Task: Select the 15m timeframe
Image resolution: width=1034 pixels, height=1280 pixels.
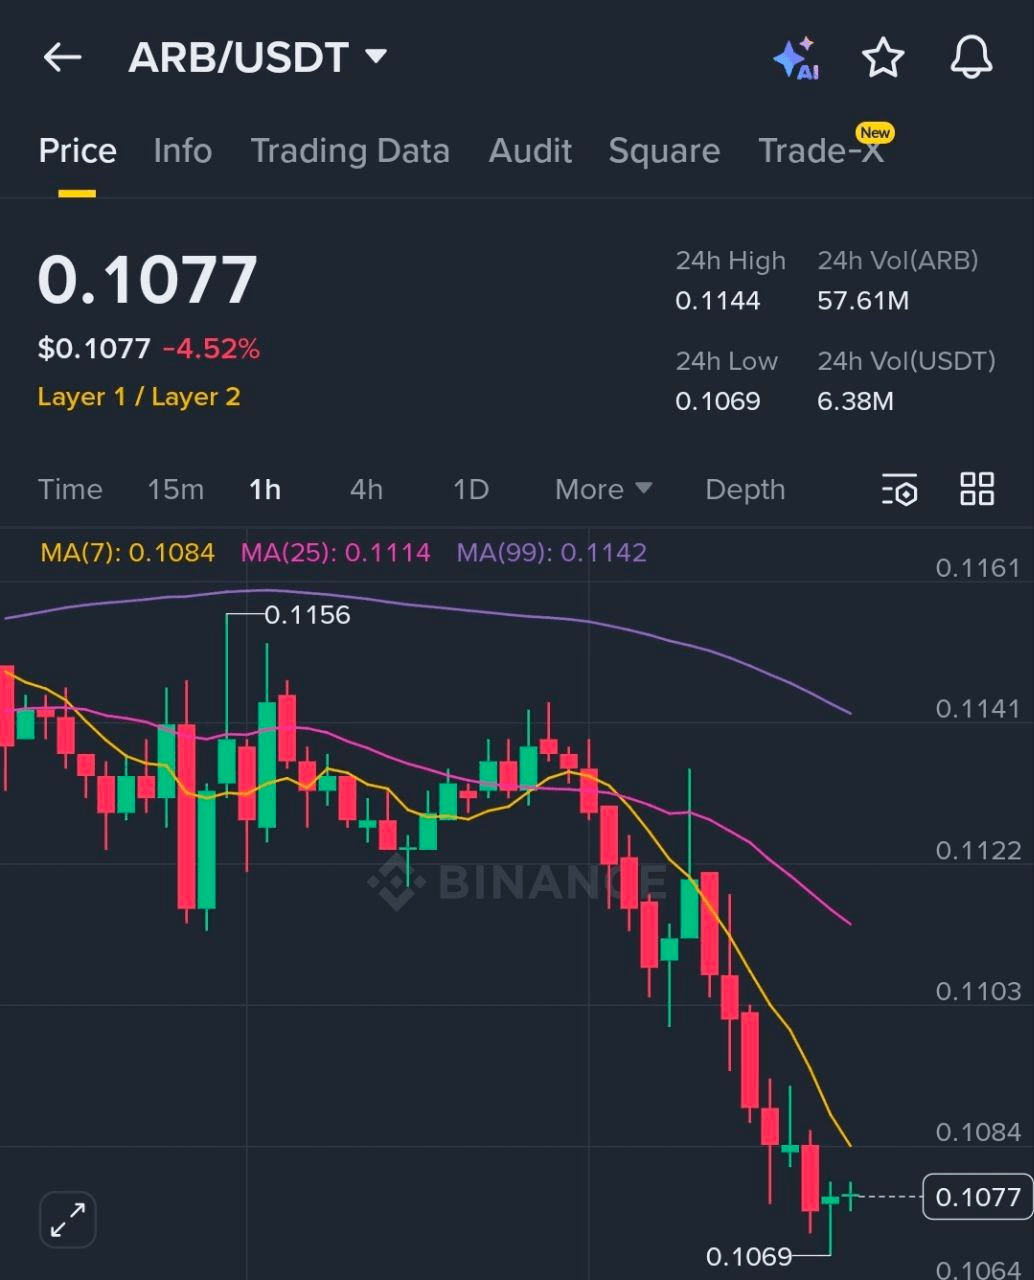Action: pos(175,490)
